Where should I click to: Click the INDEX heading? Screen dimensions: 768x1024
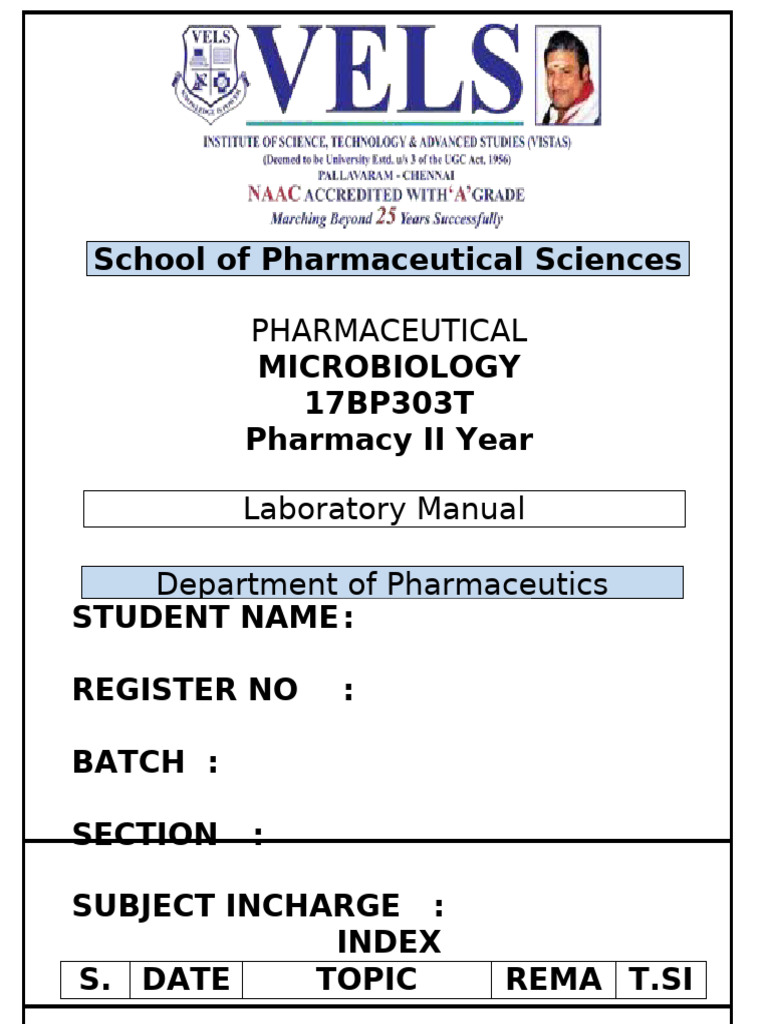tap(389, 942)
